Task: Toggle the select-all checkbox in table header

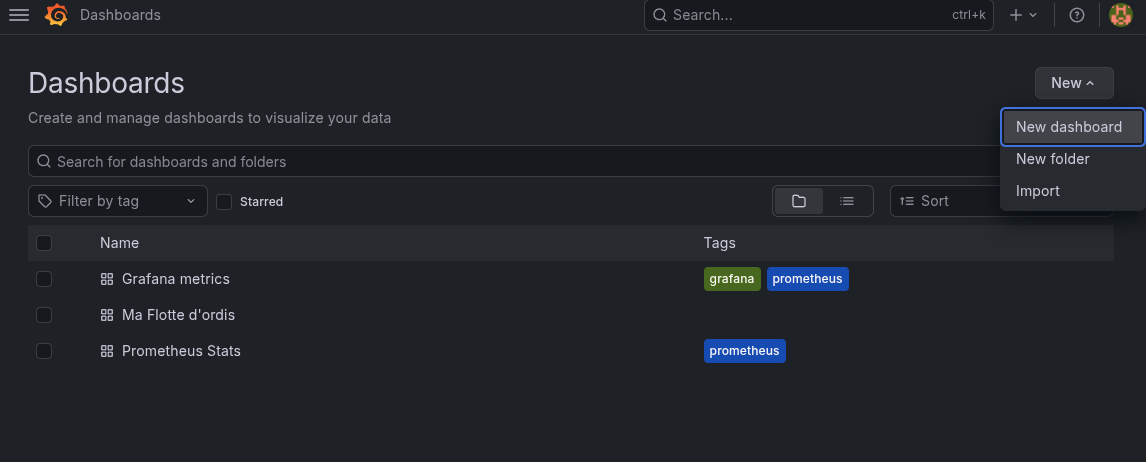Action: [x=44, y=243]
